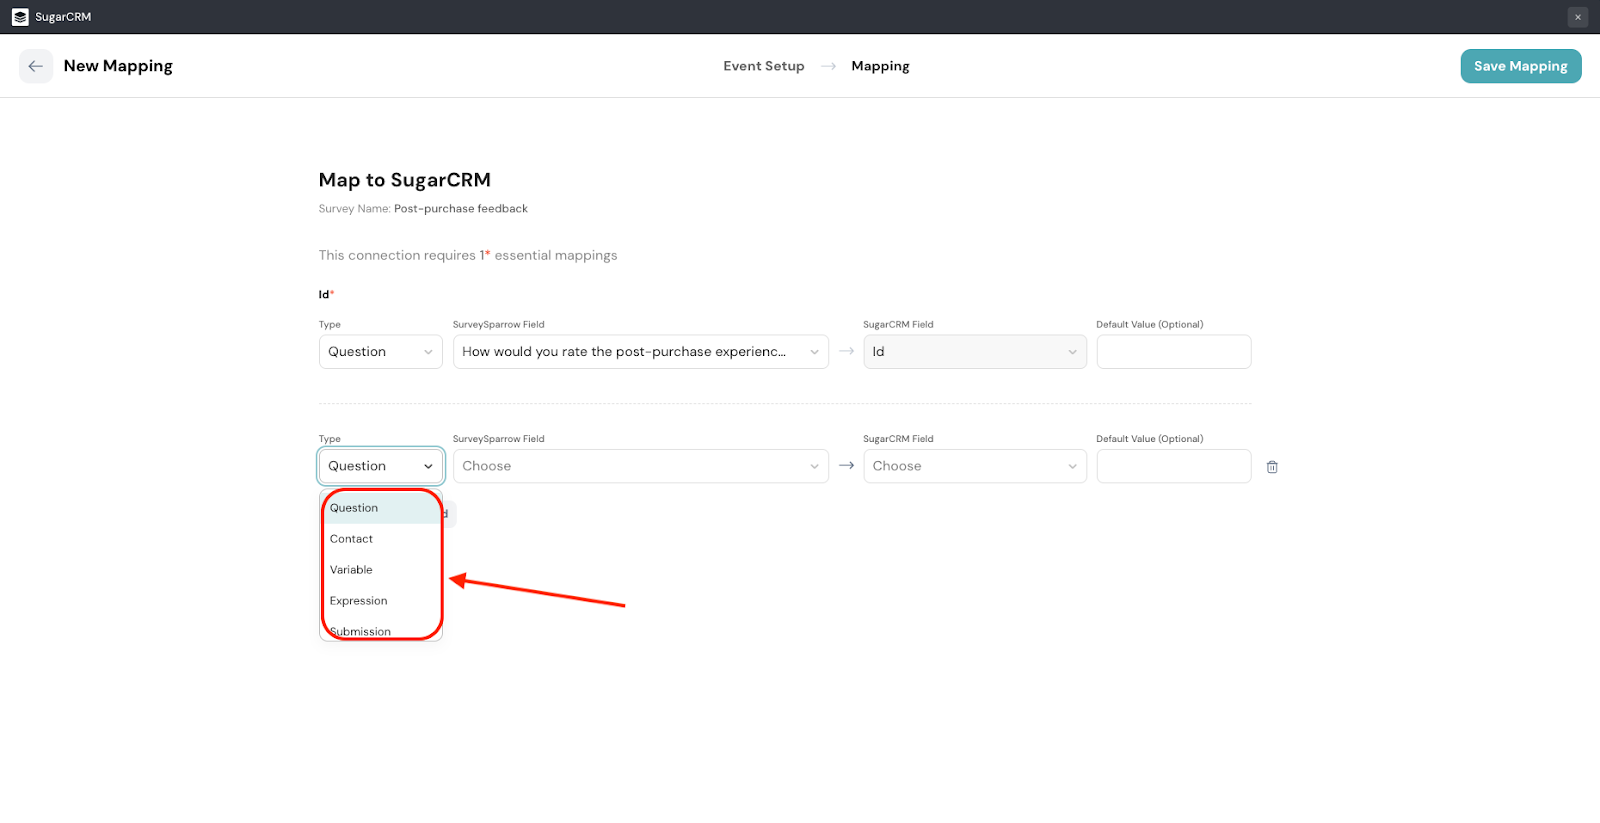Expand second row SugarCRM Field Choose dropdown
The width and height of the screenshot is (1600, 823).
[x=974, y=466]
